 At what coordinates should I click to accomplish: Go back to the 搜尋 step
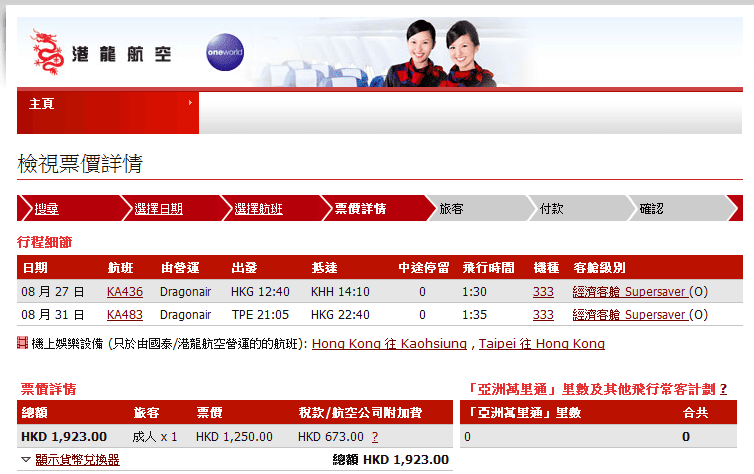coord(46,209)
